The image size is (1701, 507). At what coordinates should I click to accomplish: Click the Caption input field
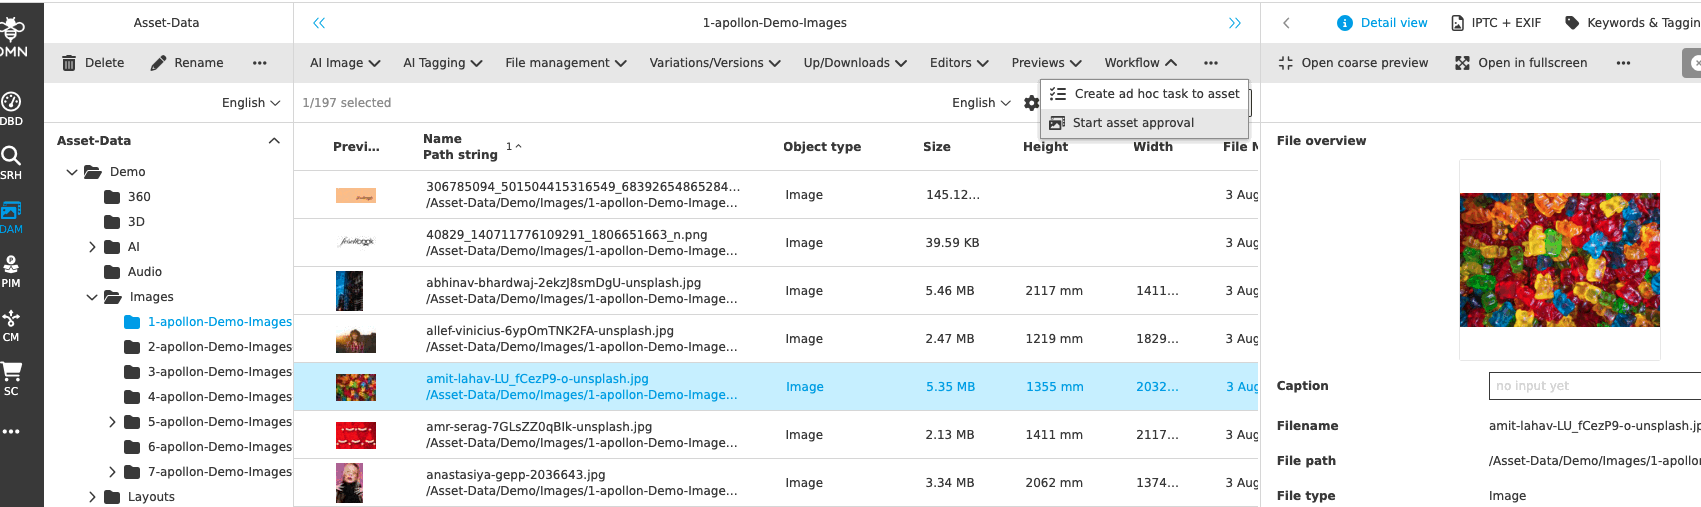point(1593,386)
